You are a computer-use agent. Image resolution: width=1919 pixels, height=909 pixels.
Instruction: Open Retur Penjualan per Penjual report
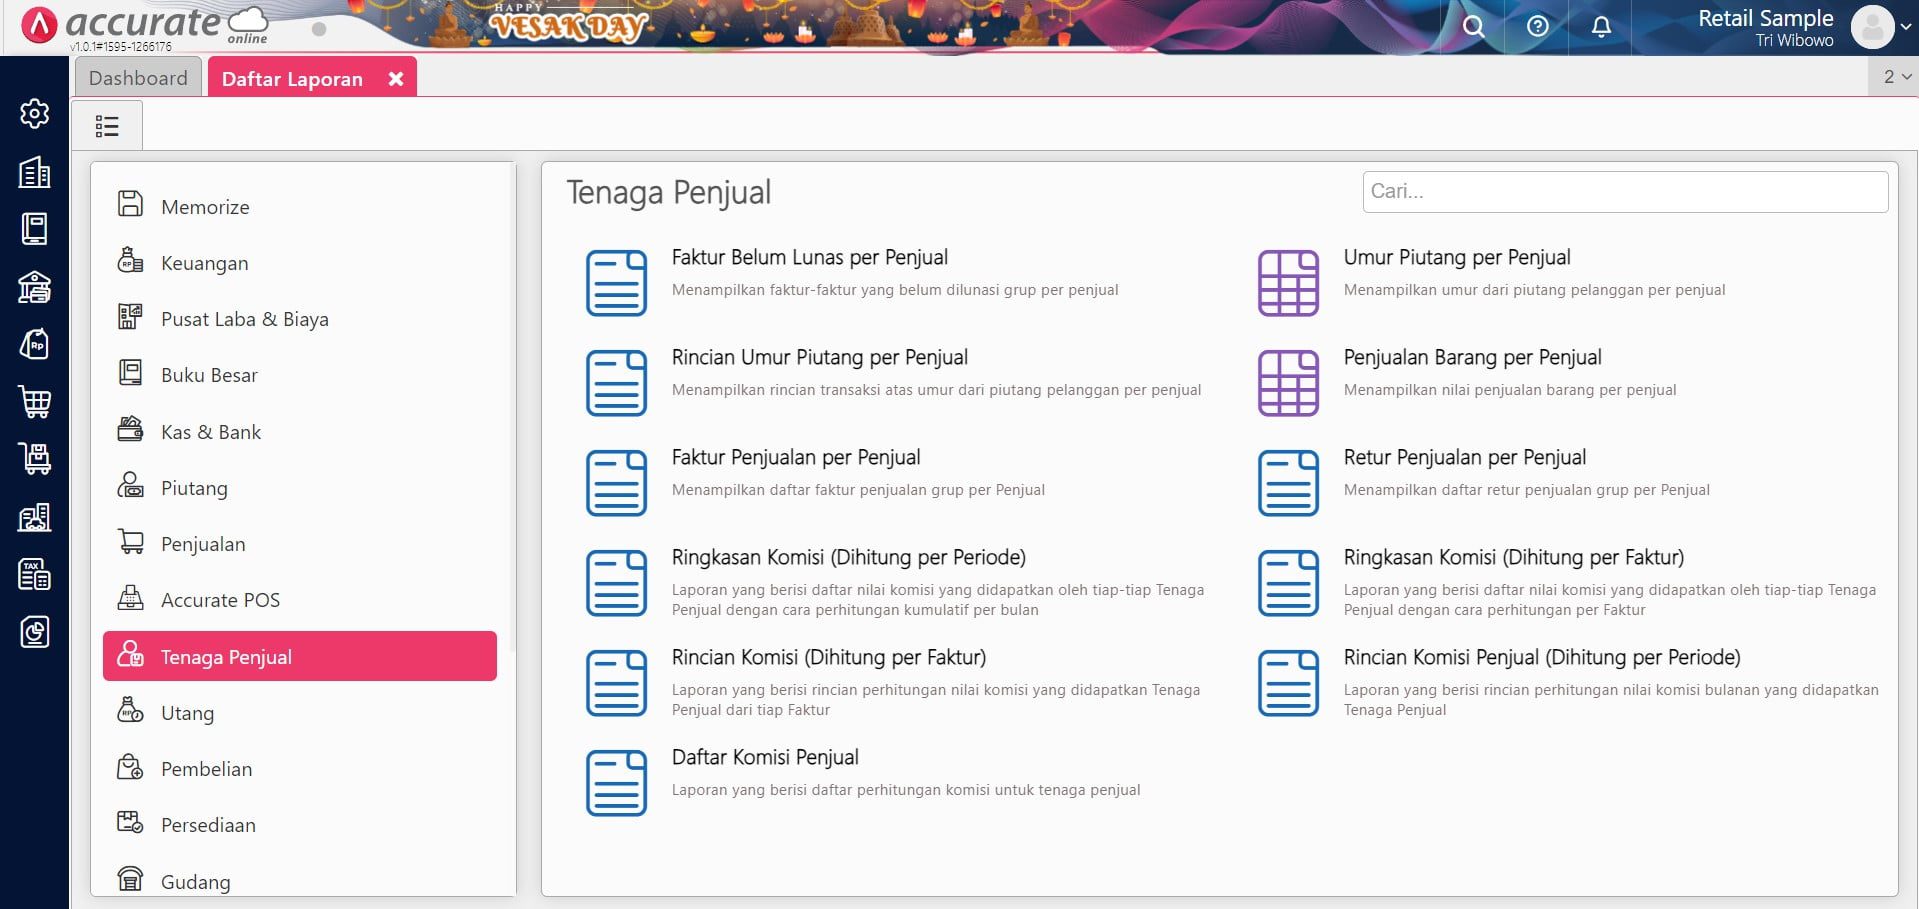coord(1464,458)
